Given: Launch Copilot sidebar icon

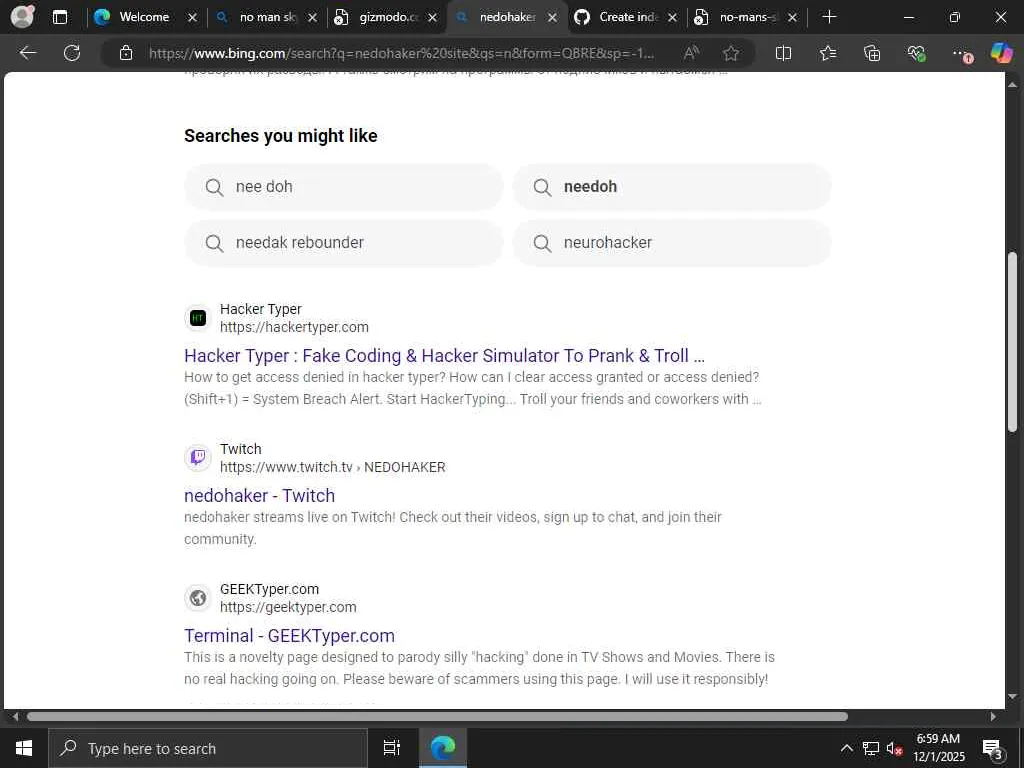Looking at the screenshot, I should 1001,52.
